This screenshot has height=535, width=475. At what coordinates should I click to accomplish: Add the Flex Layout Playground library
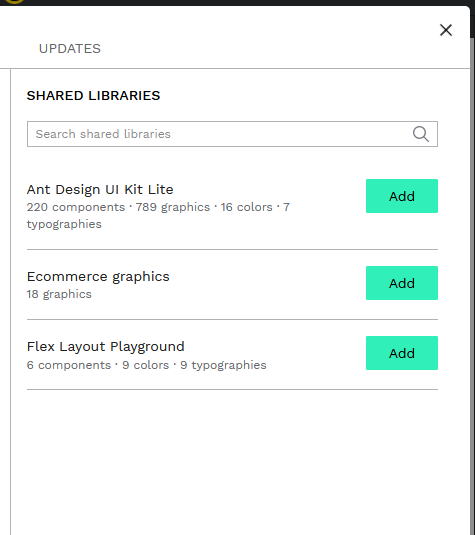point(402,353)
